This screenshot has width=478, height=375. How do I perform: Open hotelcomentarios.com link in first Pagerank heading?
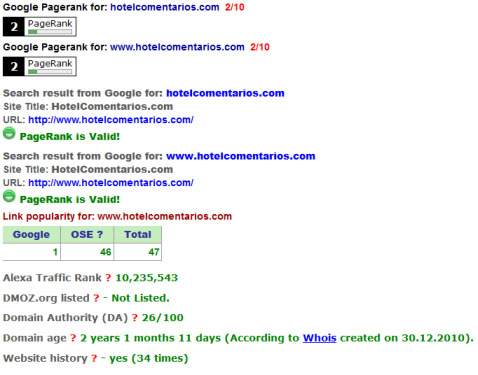click(x=165, y=7)
